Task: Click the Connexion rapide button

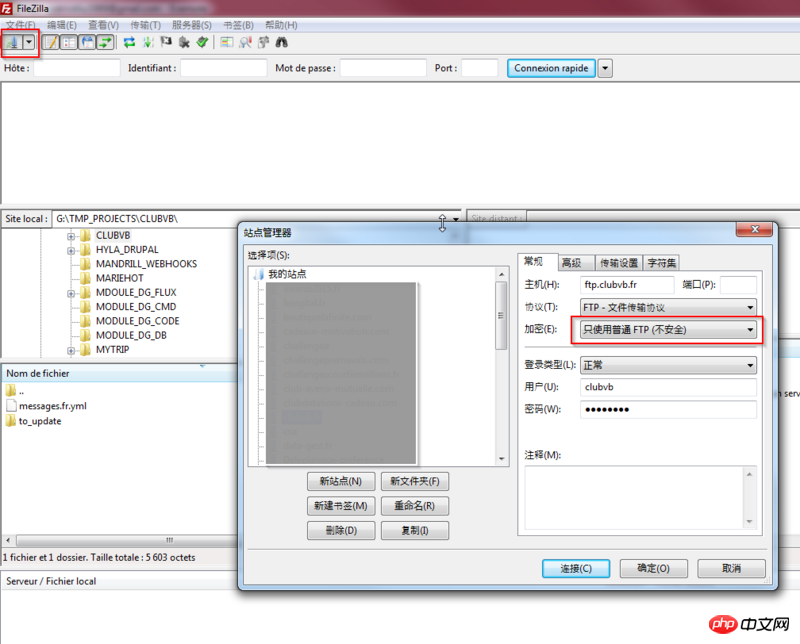Action: click(x=551, y=68)
